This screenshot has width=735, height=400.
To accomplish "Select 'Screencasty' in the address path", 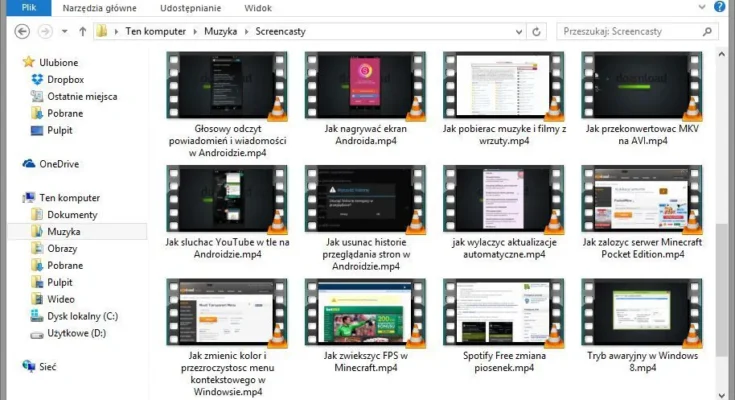I will point(280,31).
